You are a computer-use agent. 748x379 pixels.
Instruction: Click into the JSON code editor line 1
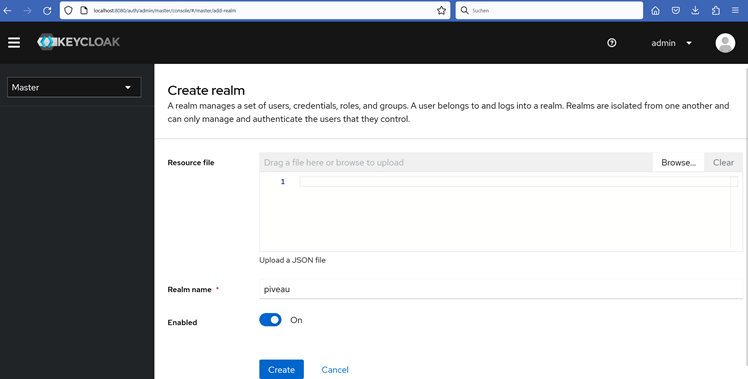[x=519, y=182]
